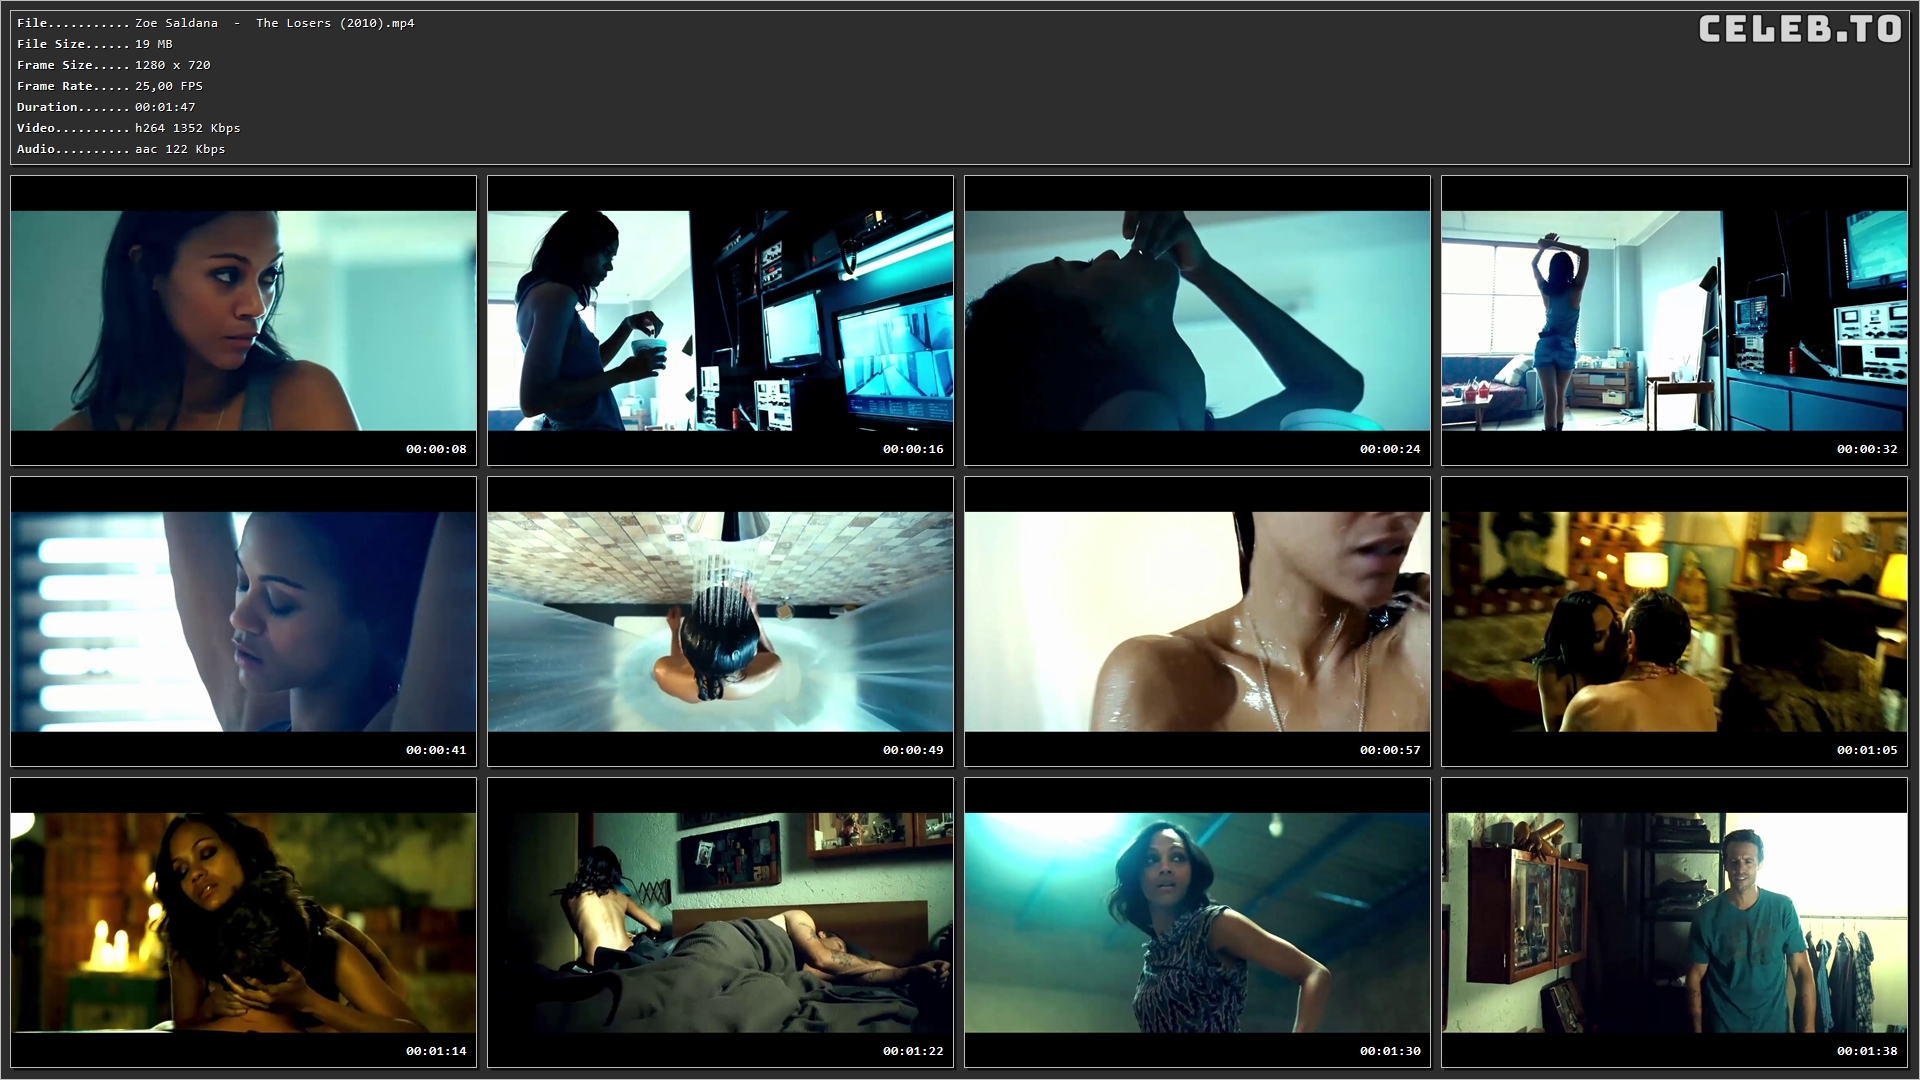
Task: Click the CELEB.TO watermark logo
Action: coord(1799,29)
